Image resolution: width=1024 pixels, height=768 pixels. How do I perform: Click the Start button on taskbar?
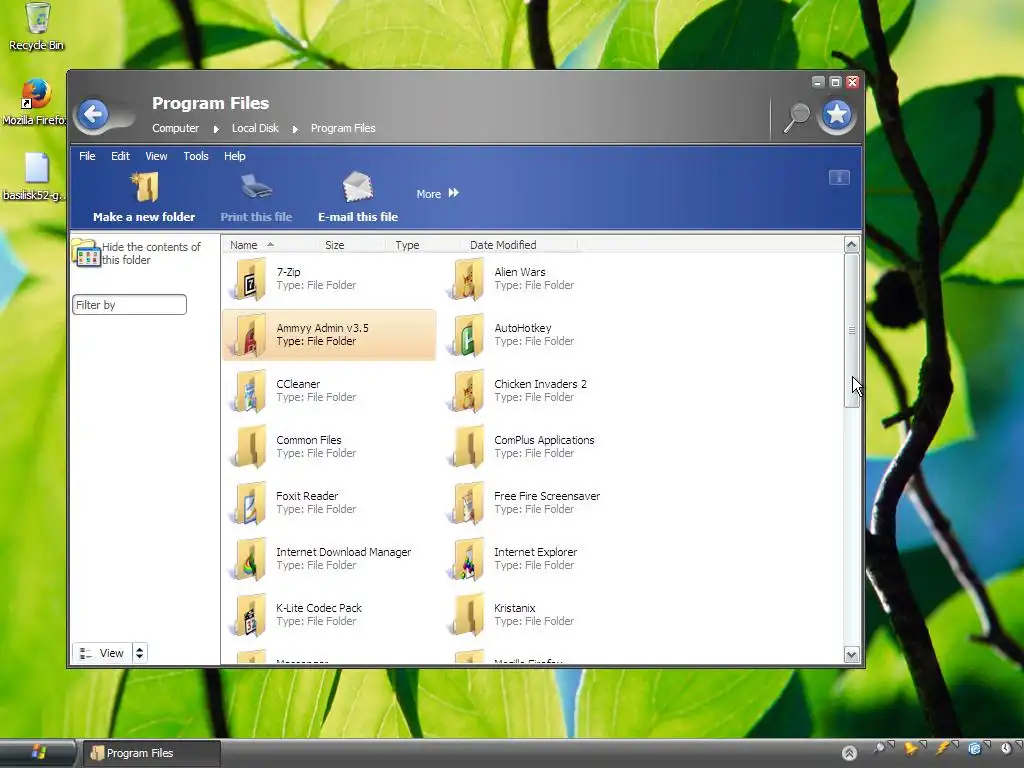[x=38, y=753]
